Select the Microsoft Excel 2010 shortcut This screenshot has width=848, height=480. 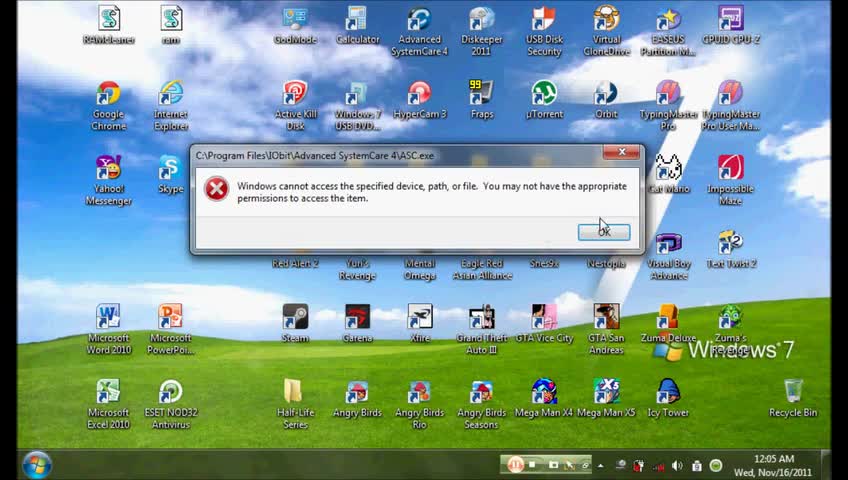click(109, 404)
